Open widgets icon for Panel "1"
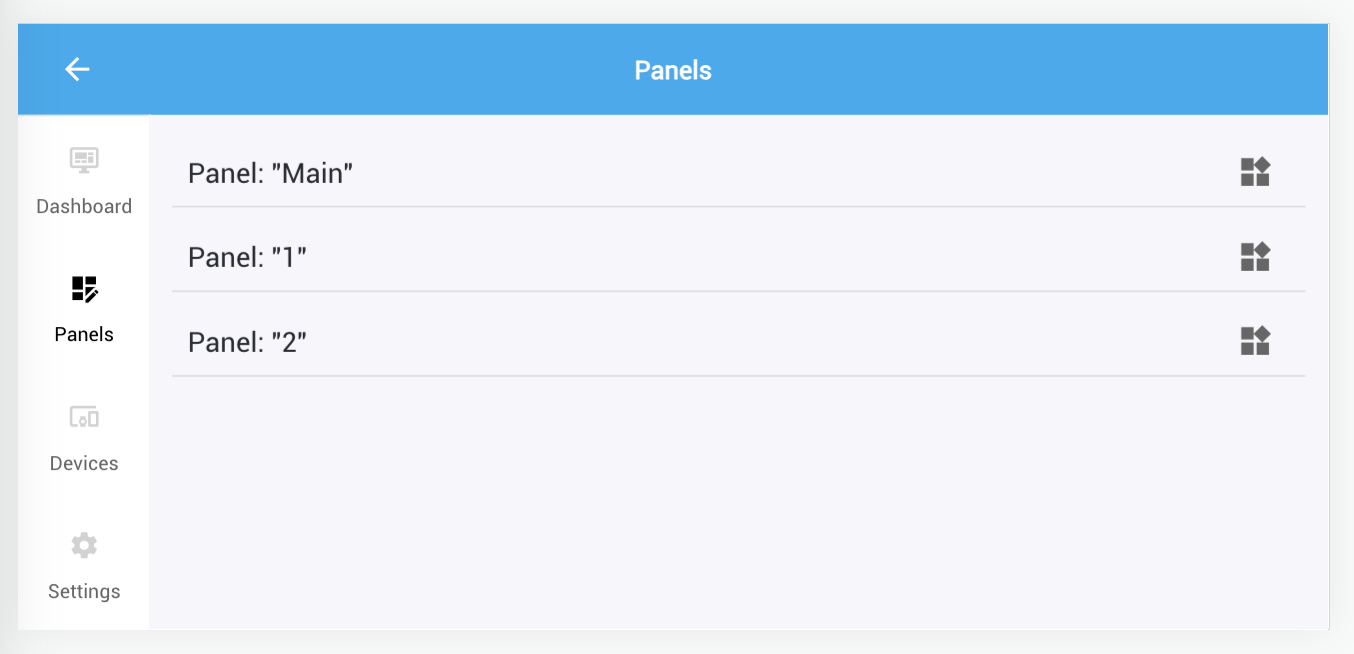 pos(1254,257)
